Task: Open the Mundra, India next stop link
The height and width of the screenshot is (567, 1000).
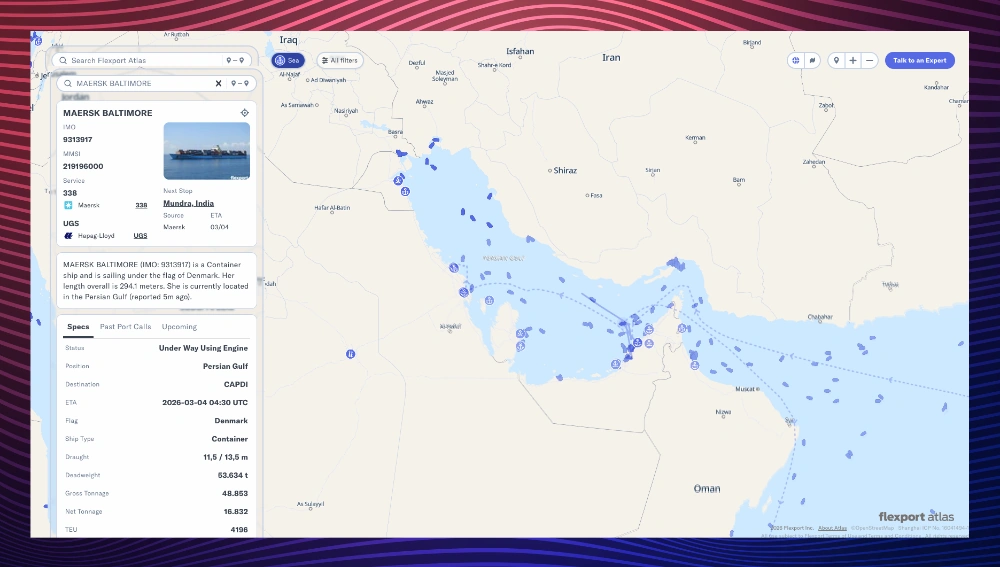Action: (188, 203)
